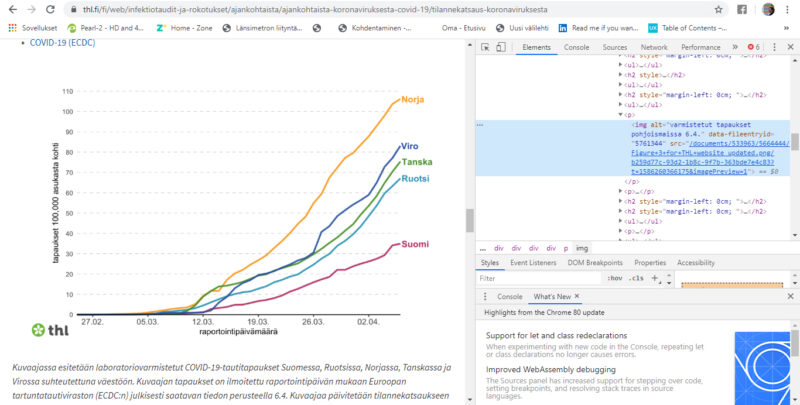Open the Sovellukset apps shortcut

33,28
